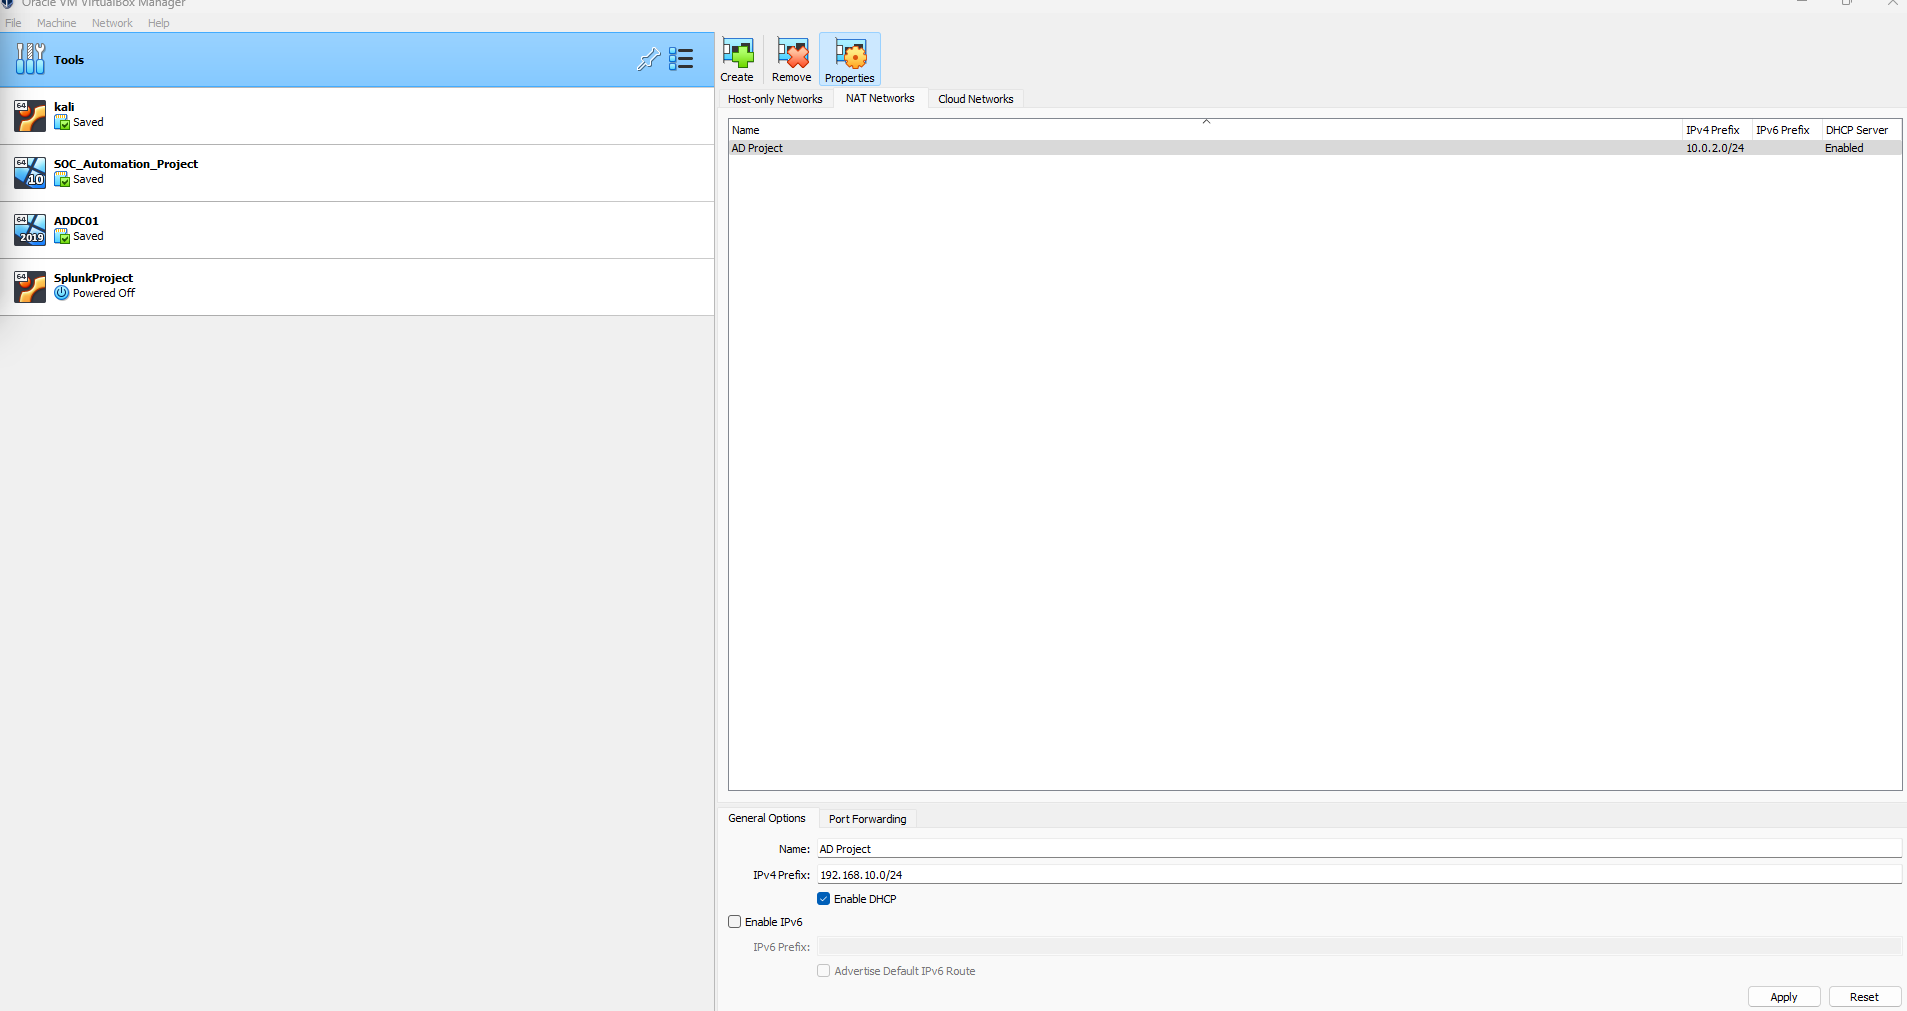Switch to the Host-only Networks tab
The height and width of the screenshot is (1011, 1907).
coord(775,99)
